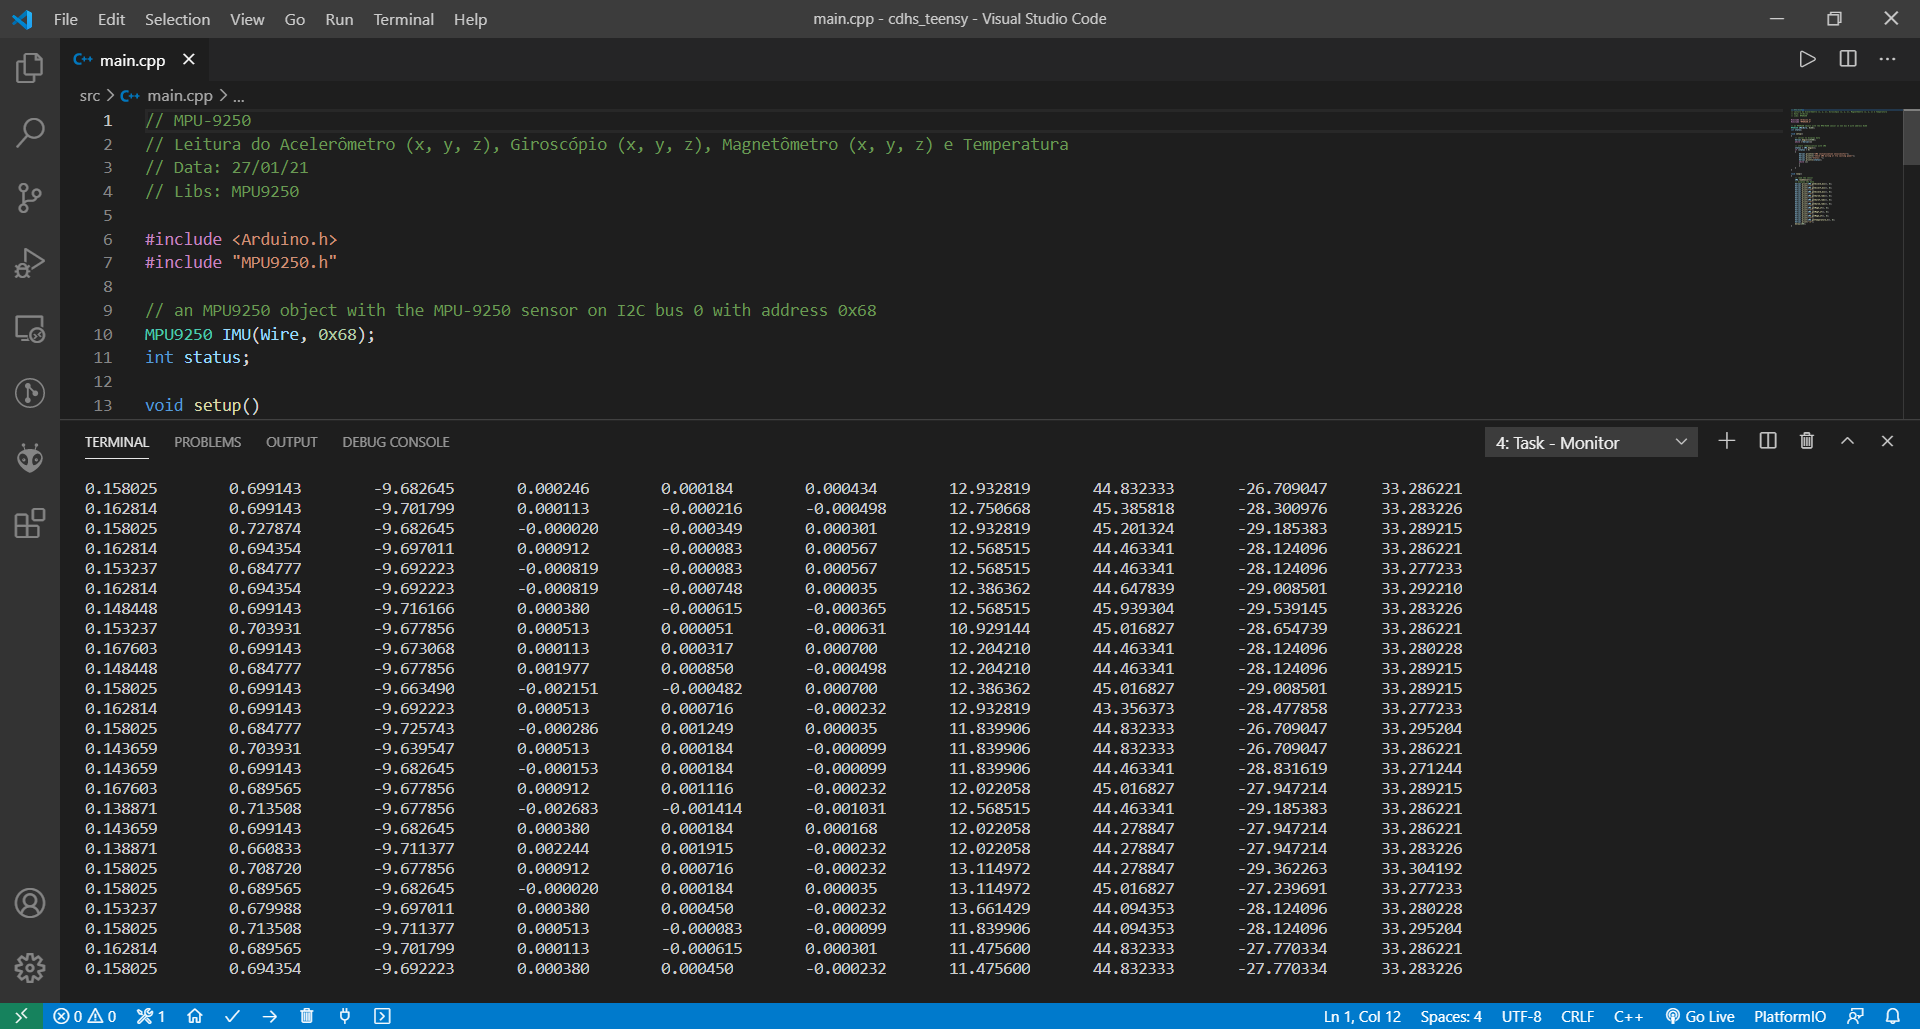
Task: Open the View menu
Action: click(x=247, y=19)
